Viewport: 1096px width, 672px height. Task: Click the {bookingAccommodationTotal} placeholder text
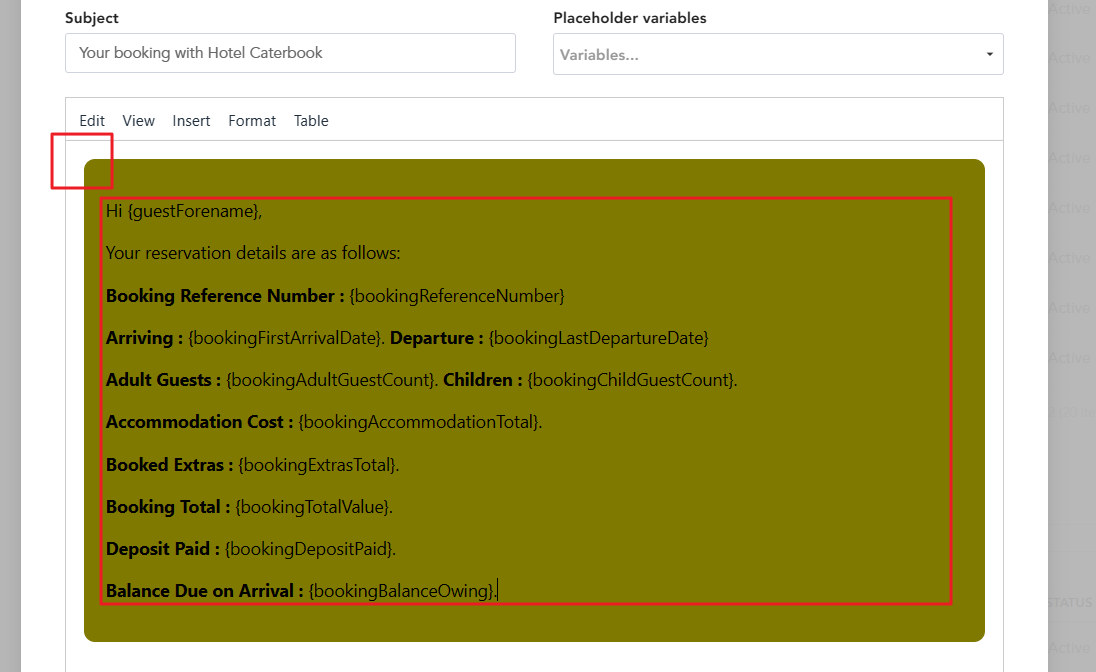coord(418,422)
